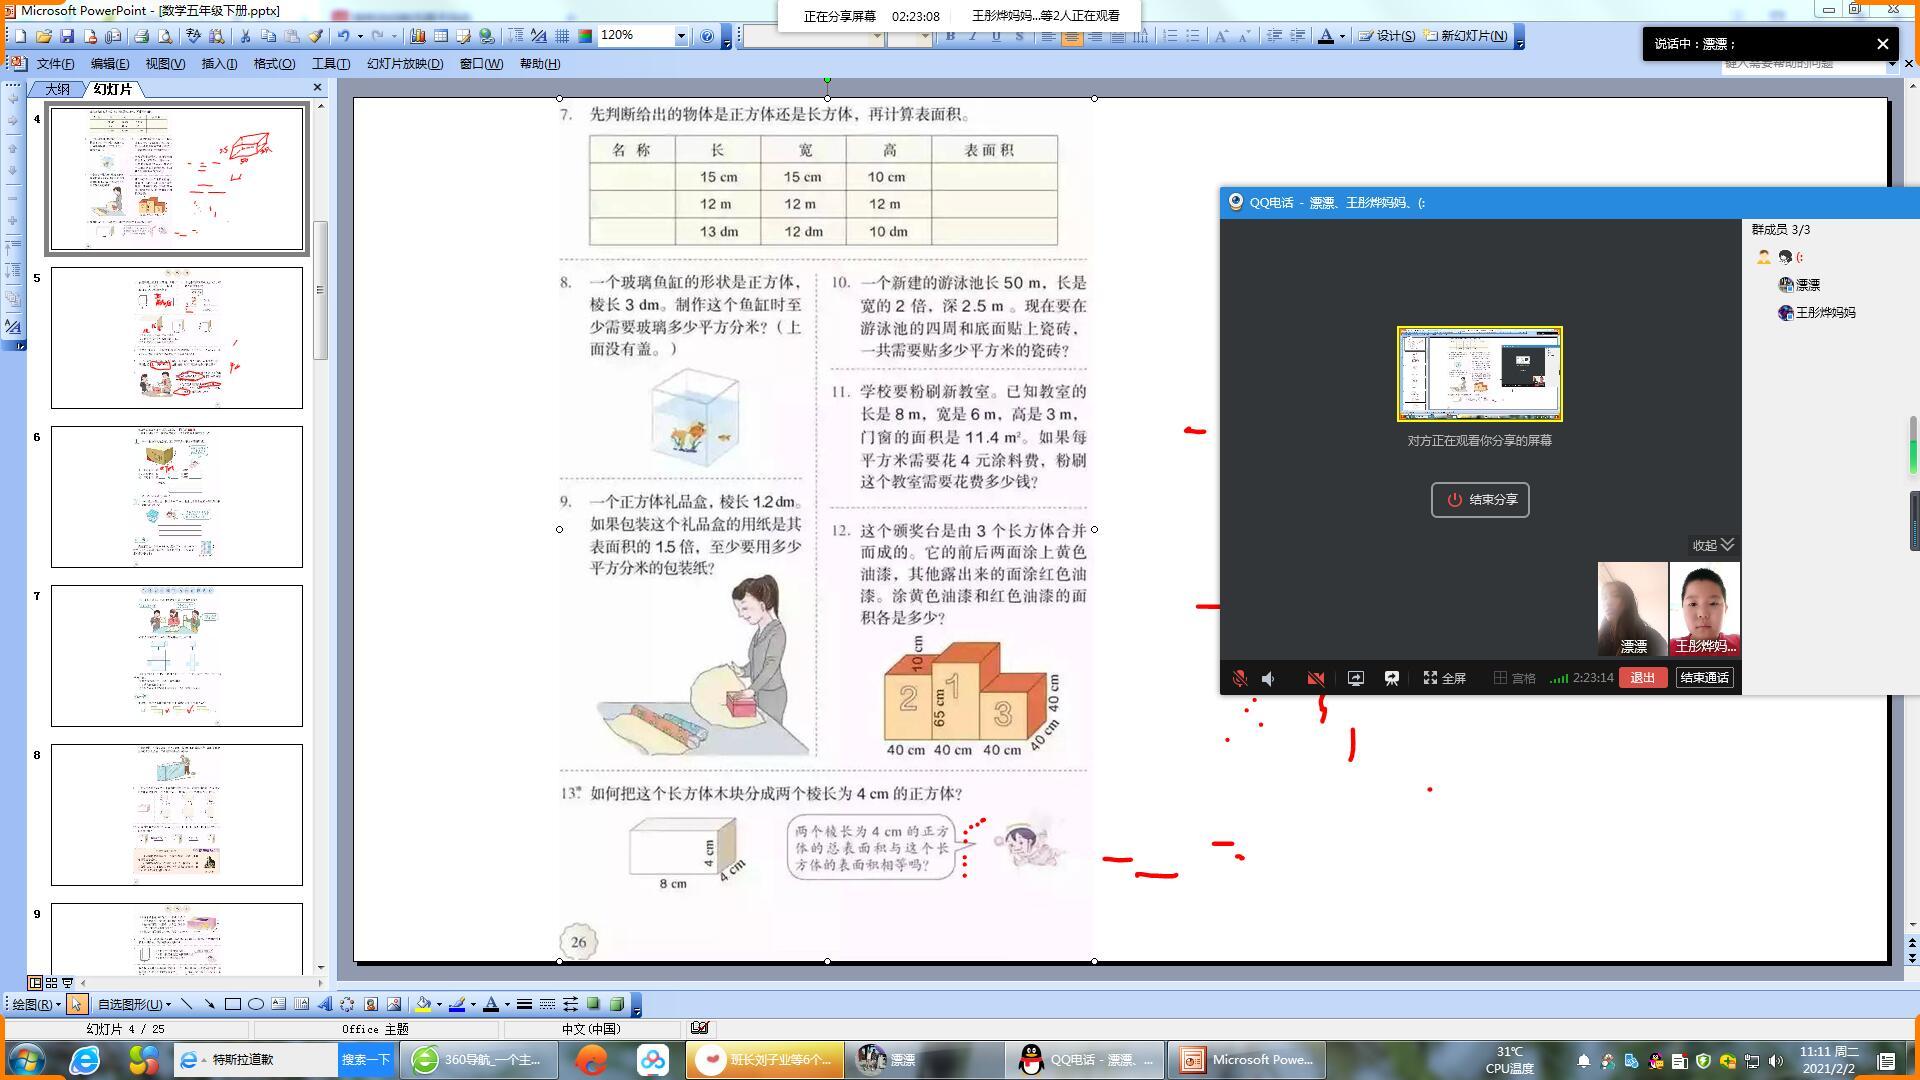Click the Insert Table toolbar icon
Screen dimensions: 1920x1080
pos(440,36)
